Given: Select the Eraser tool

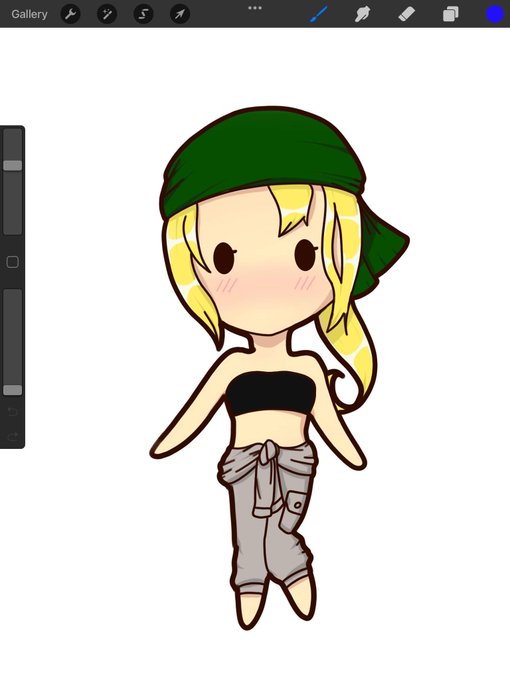Looking at the screenshot, I should (406, 14).
